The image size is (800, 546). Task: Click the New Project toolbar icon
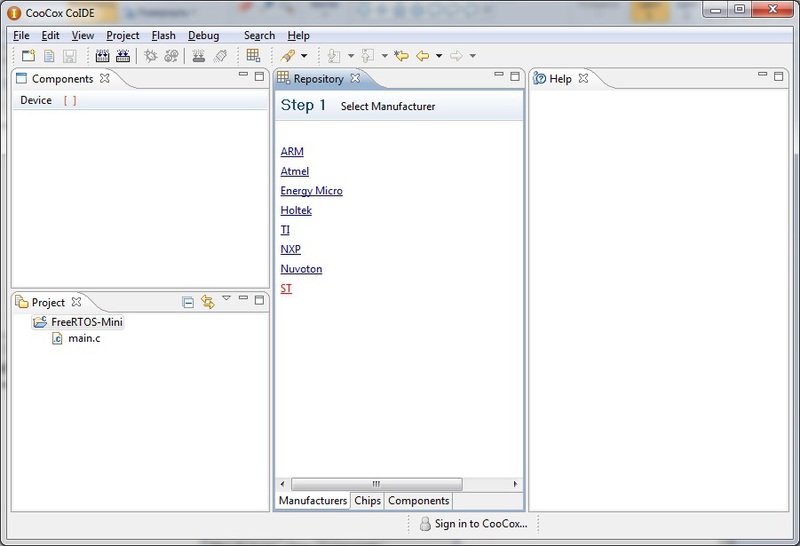tap(29, 56)
